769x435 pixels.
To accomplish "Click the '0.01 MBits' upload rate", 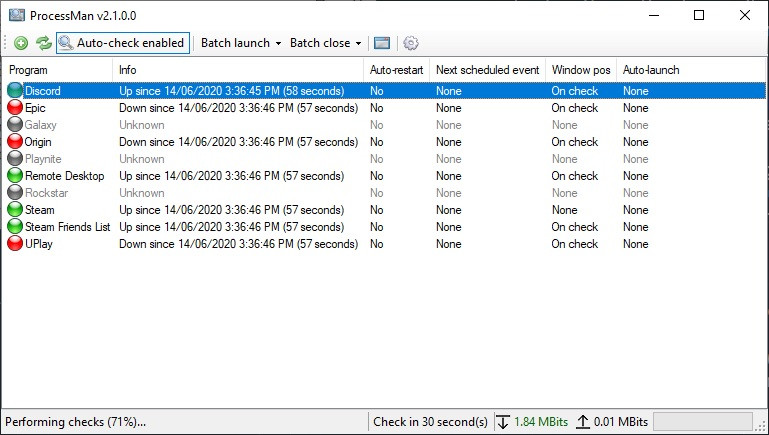I will (x=621, y=422).
